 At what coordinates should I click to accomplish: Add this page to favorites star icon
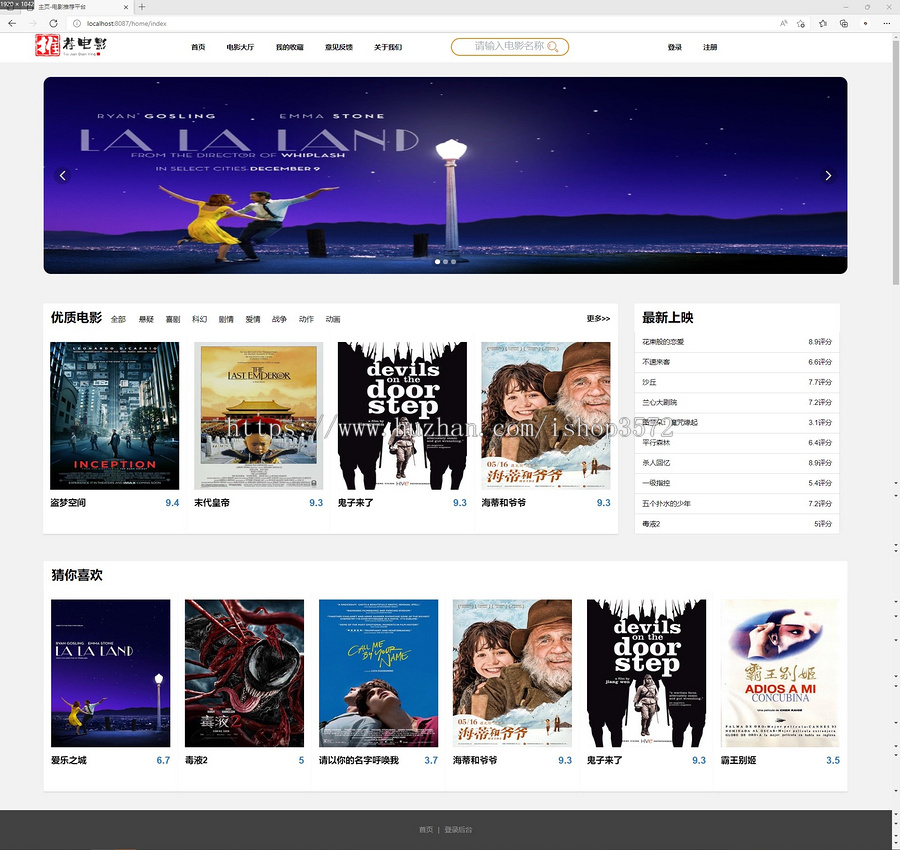point(801,24)
